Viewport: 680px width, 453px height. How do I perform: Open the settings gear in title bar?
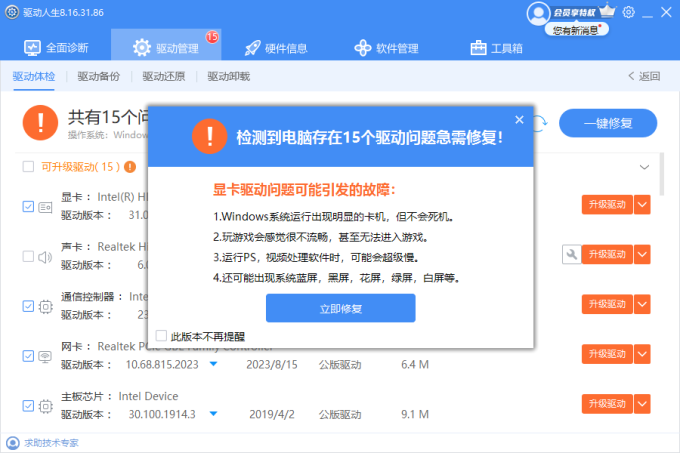tap(628, 12)
